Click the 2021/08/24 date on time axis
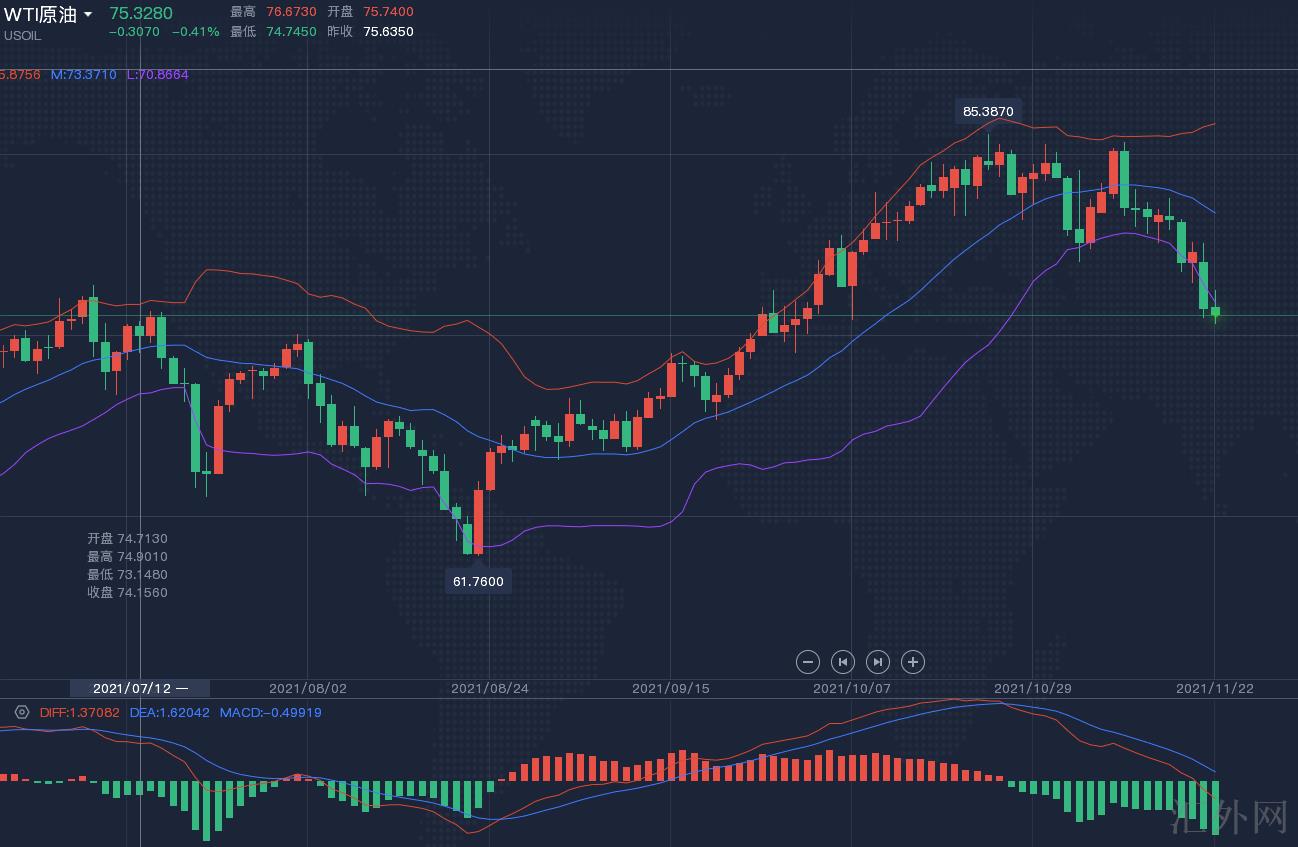The width and height of the screenshot is (1298, 847). pyautogui.click(x=489, y=688)
